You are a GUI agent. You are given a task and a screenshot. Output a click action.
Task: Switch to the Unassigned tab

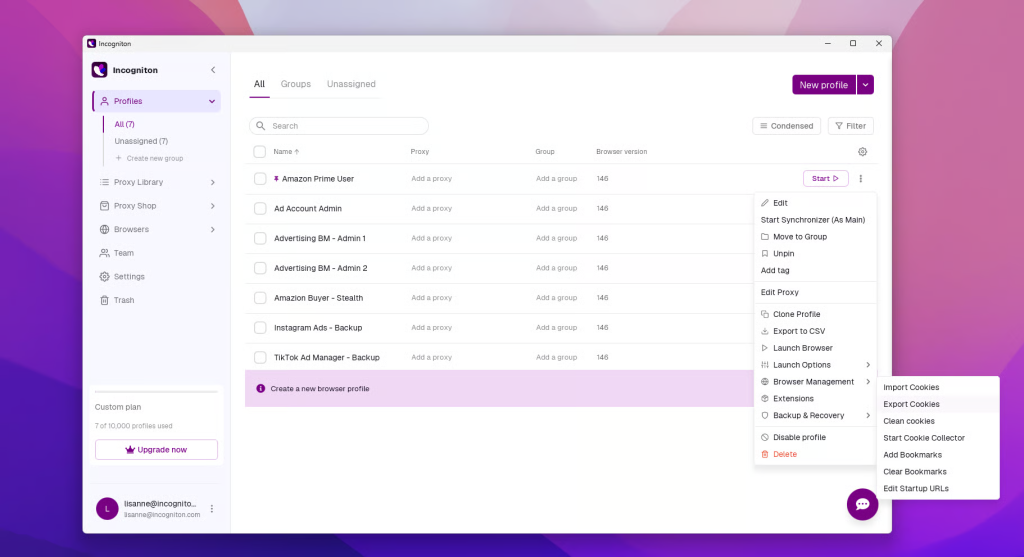(351, 84)
